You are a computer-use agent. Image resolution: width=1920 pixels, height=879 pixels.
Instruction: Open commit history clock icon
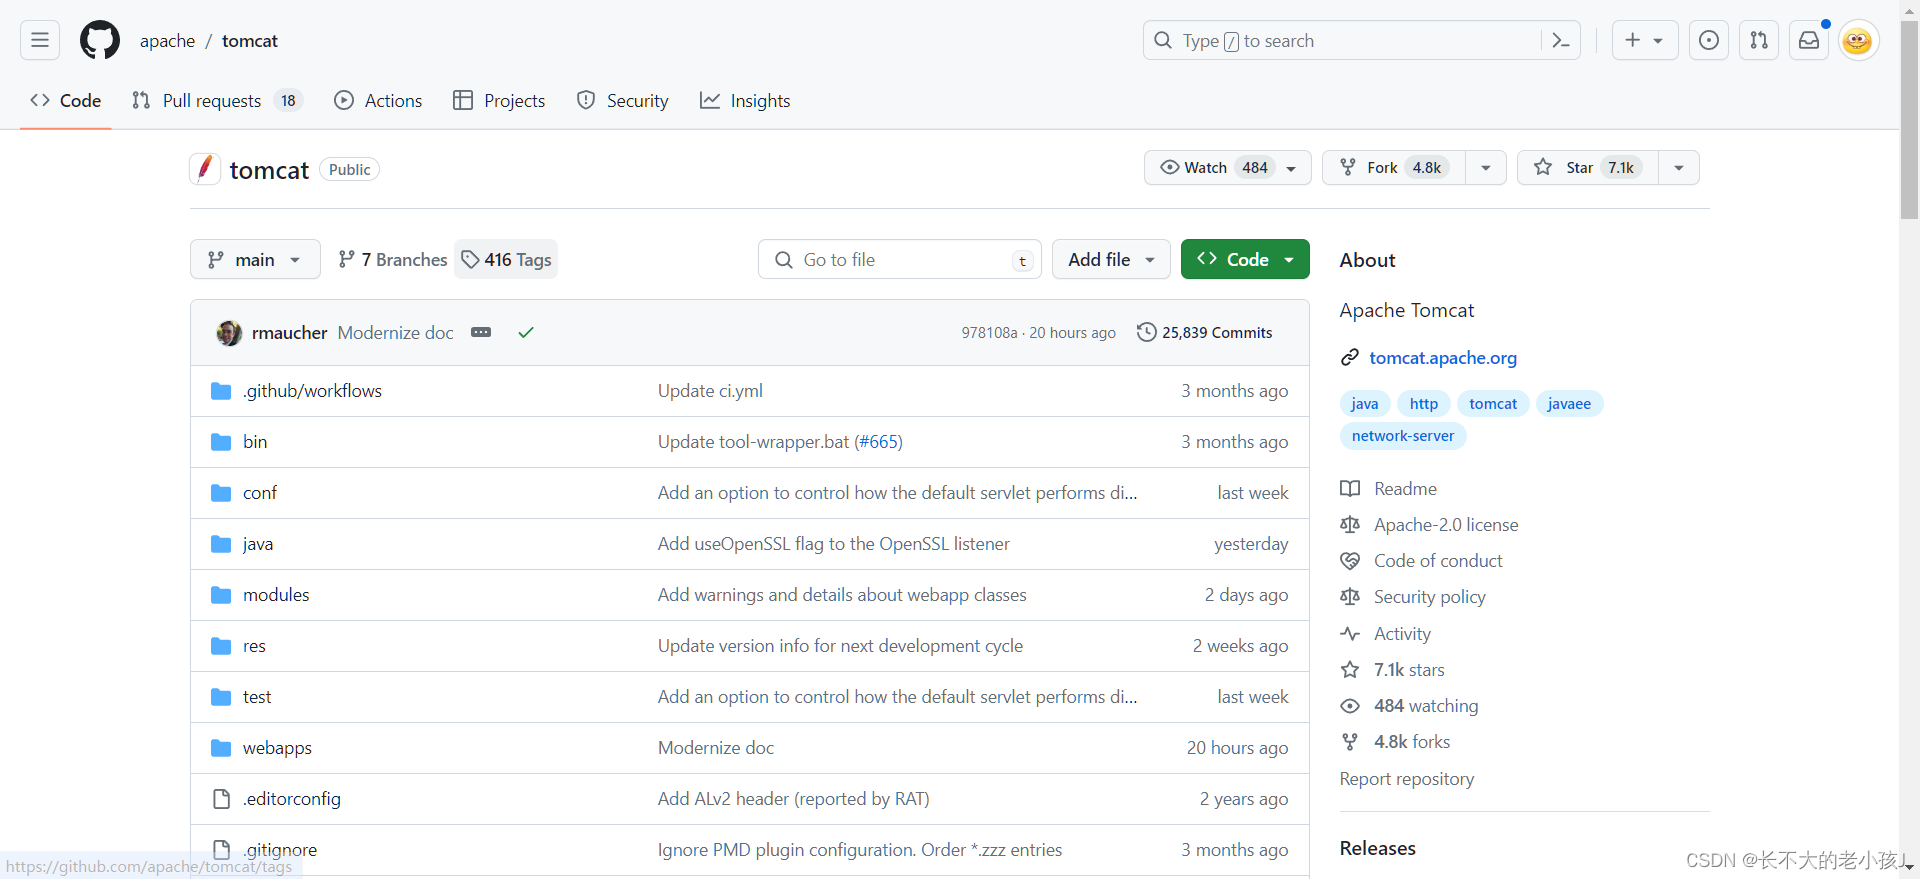point(1147,332)
